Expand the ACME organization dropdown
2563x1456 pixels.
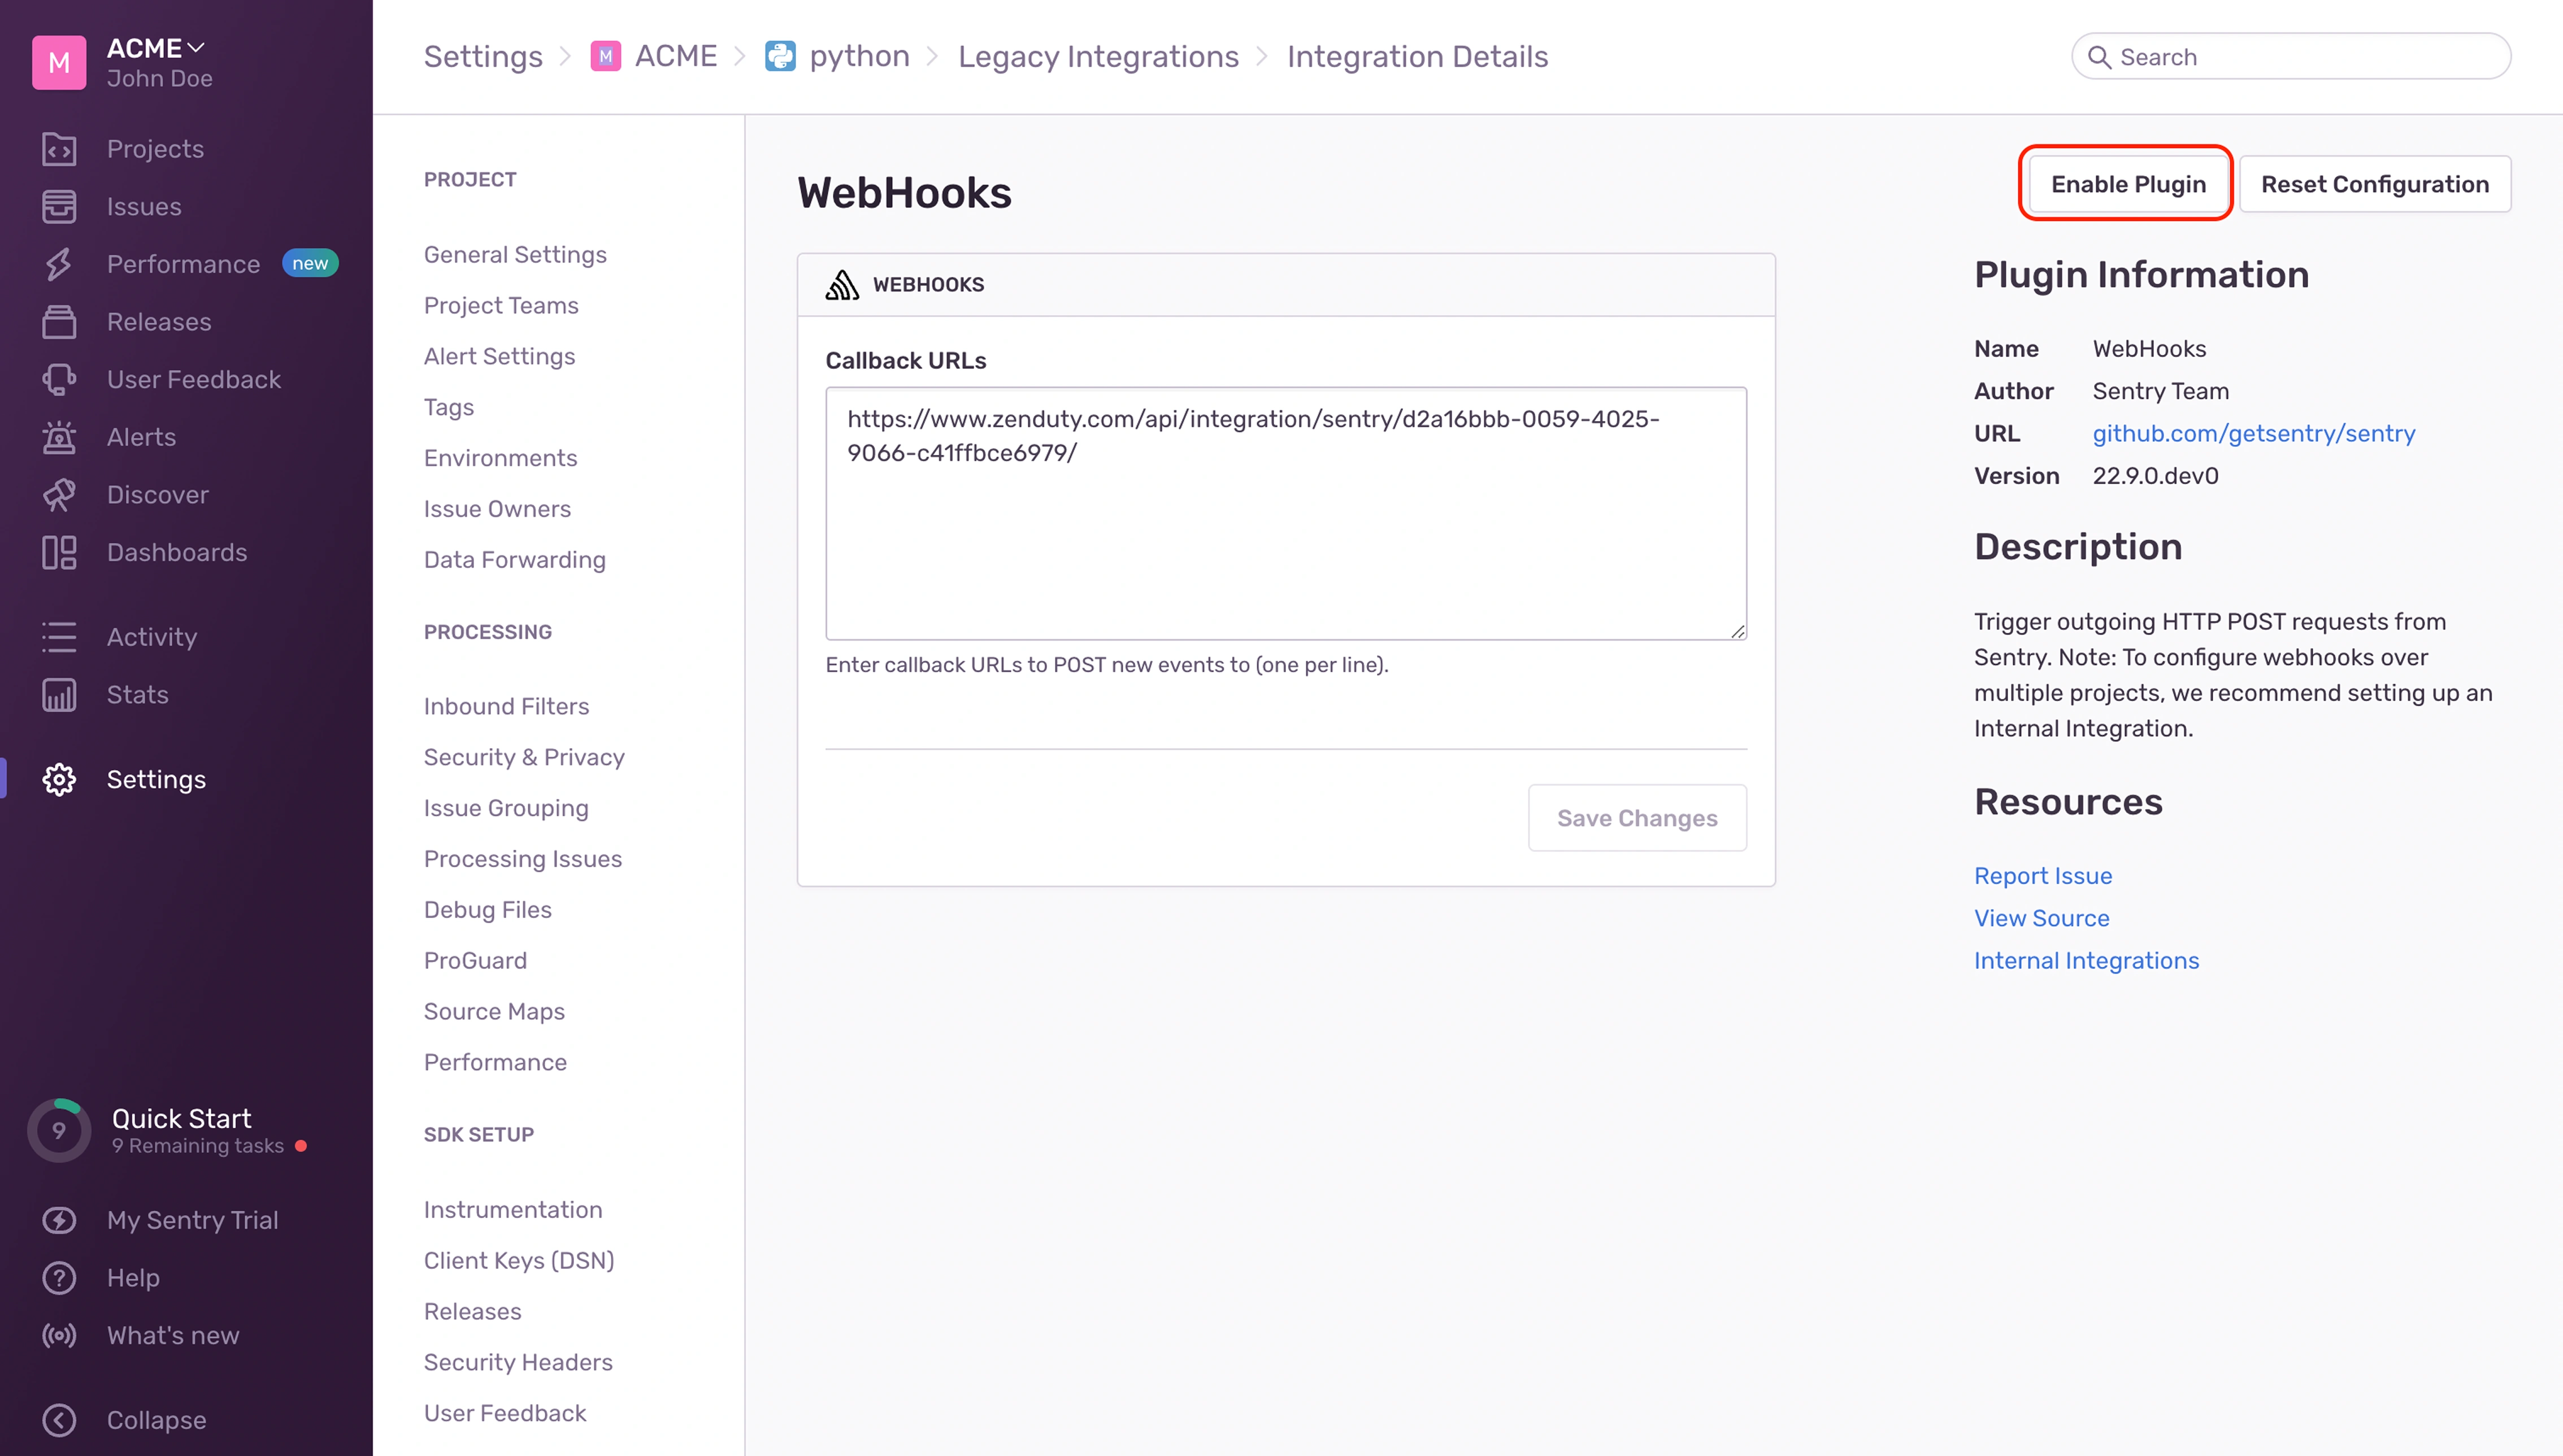tap(156, 48)
